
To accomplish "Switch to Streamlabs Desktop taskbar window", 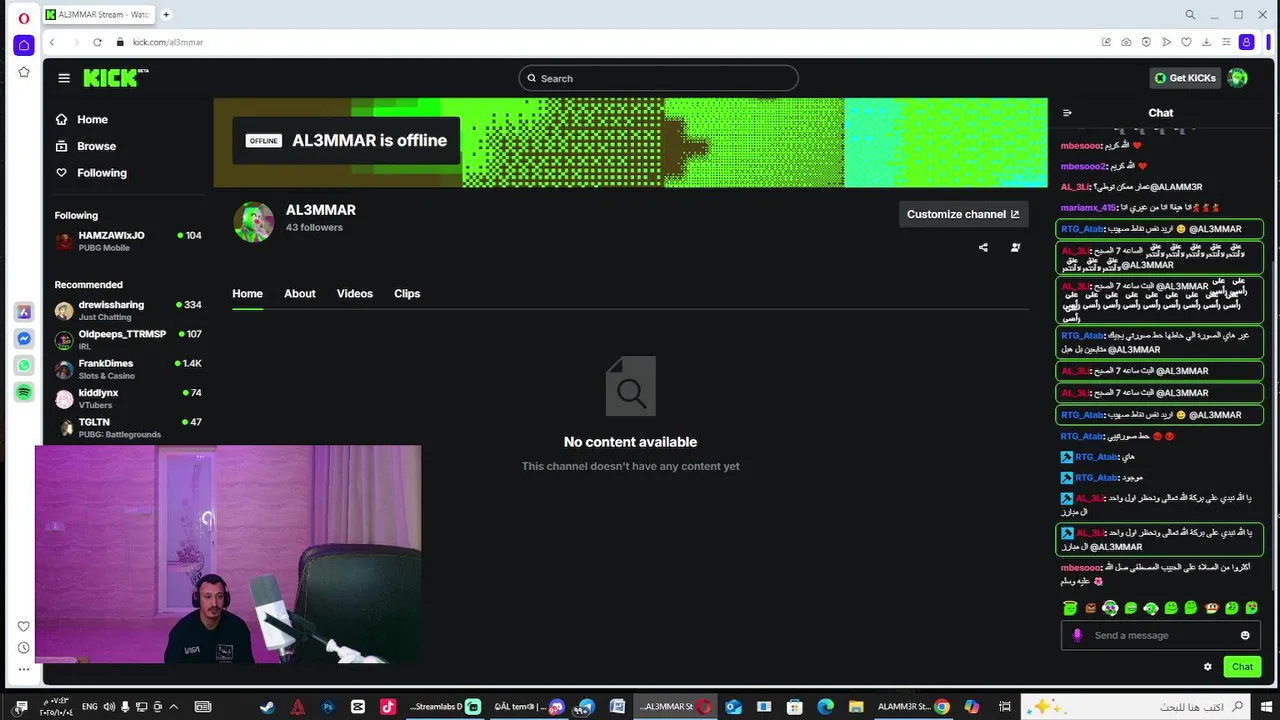I will [445, 707].
